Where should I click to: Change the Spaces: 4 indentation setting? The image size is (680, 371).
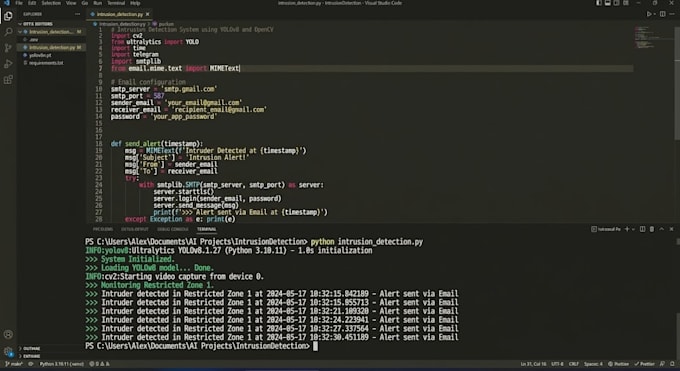[593, 364]
